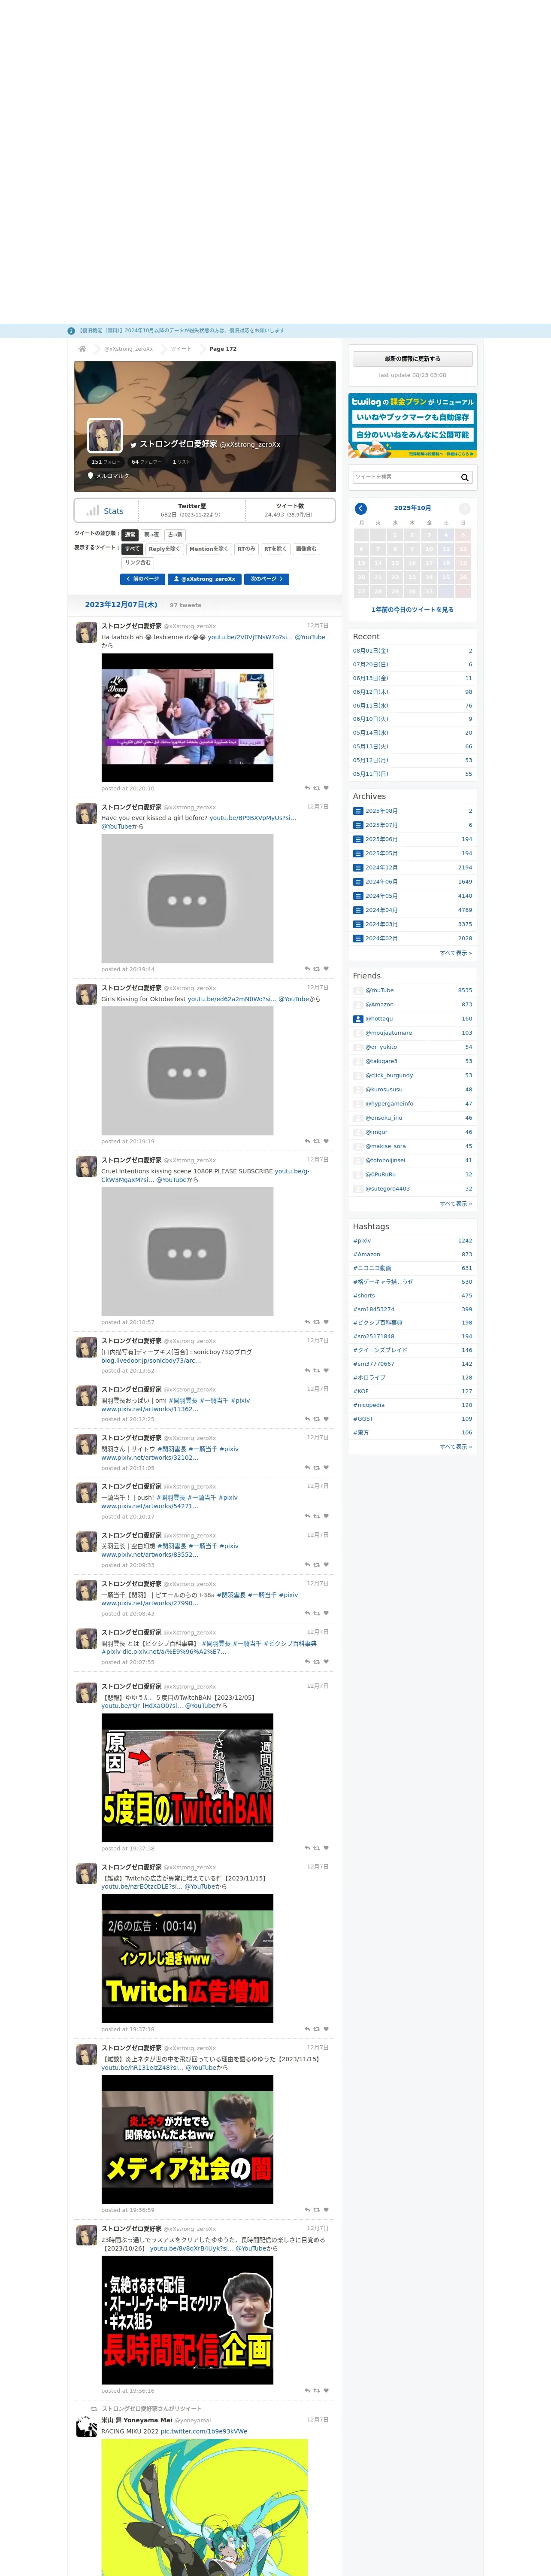The height and width of the screenshot is (2576, 551).
Task: Open the 2024年04月 archive list icon
Action: tap(358, 910)
